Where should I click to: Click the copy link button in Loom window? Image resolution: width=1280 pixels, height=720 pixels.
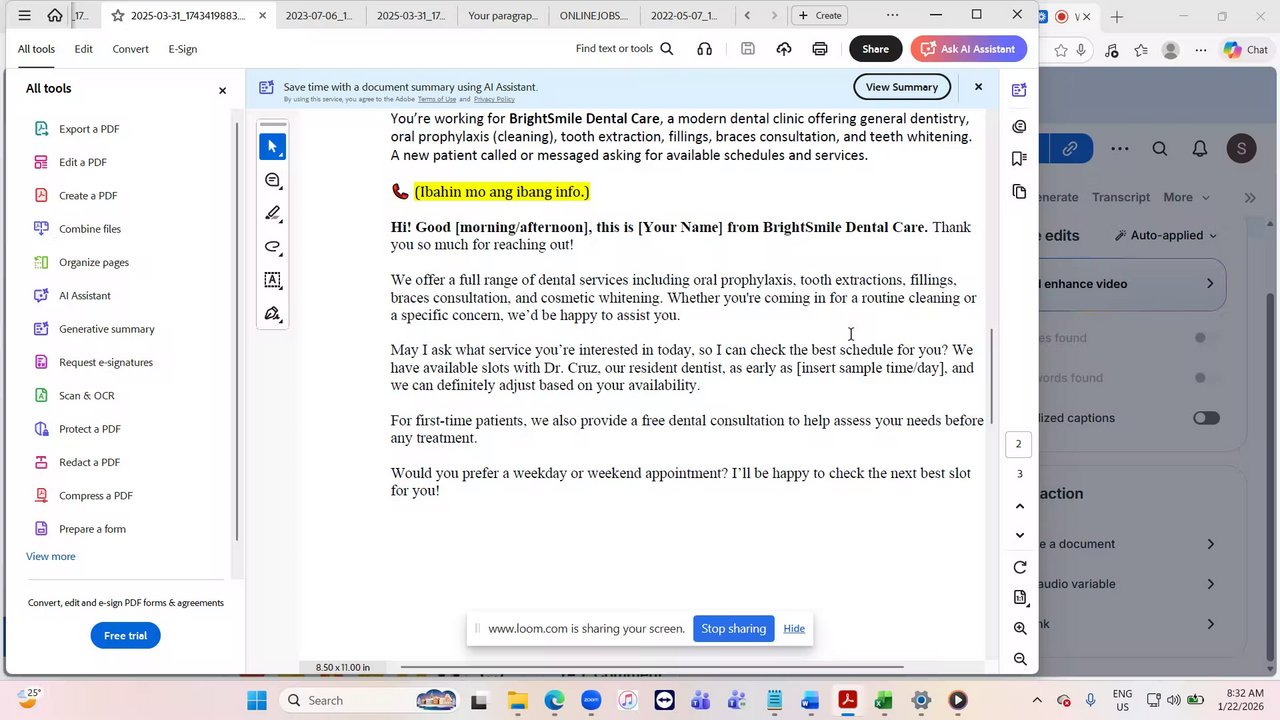(x=1070, y=149)
